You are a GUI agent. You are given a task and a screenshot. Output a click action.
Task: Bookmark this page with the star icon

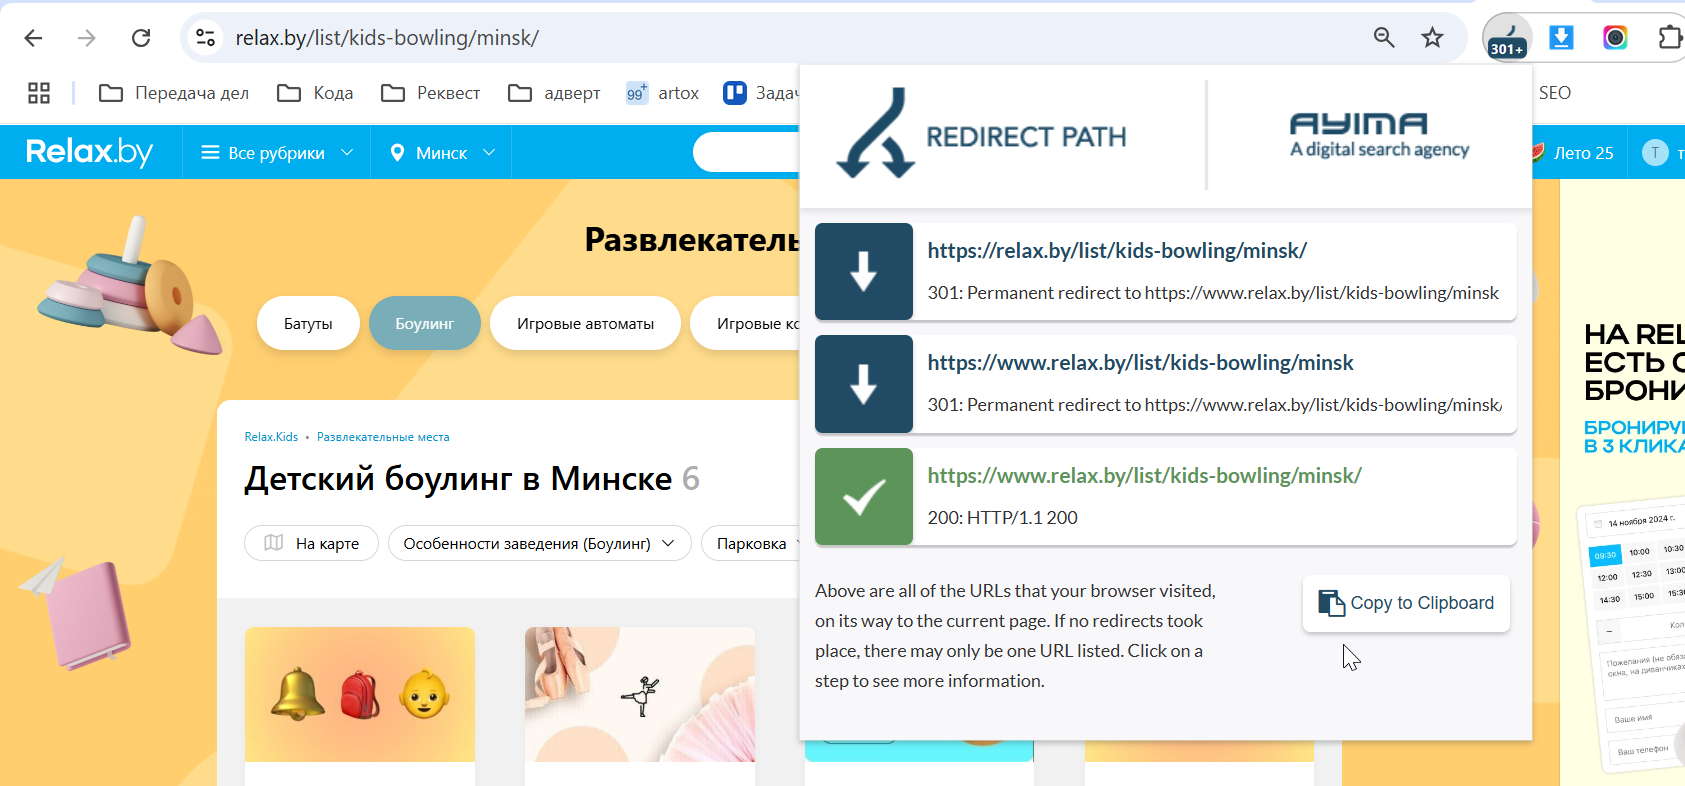point(1432,38)
